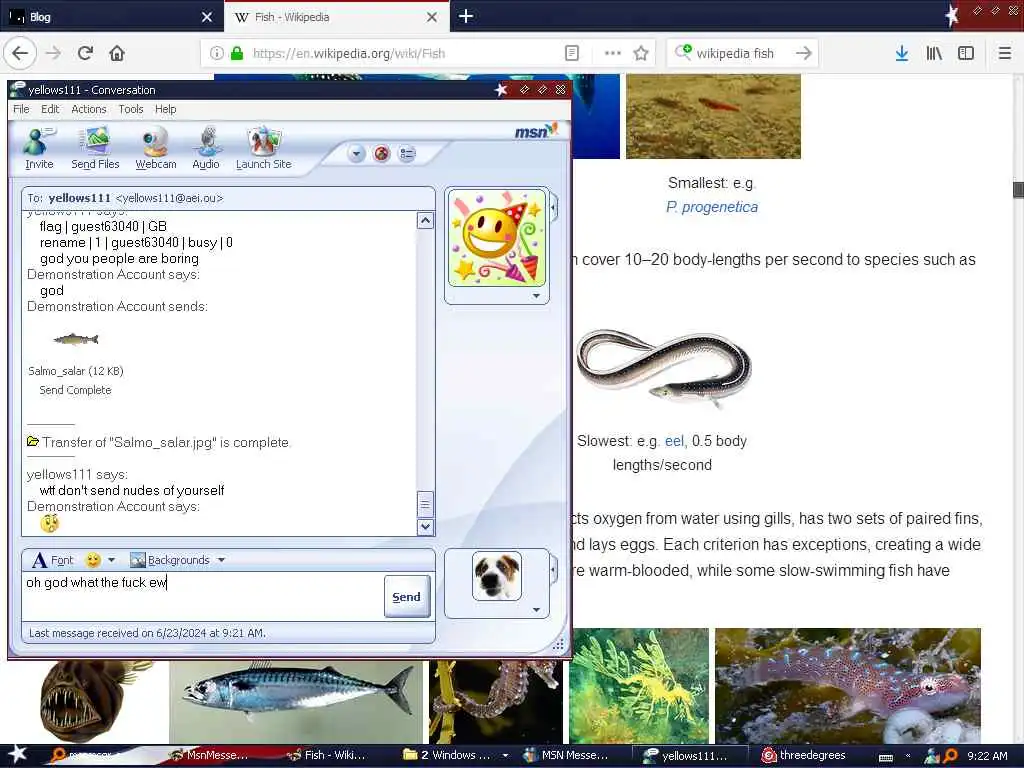1024x768 pixels.
Task: Click the Firefox address bar URL
Action: (349, 54)
